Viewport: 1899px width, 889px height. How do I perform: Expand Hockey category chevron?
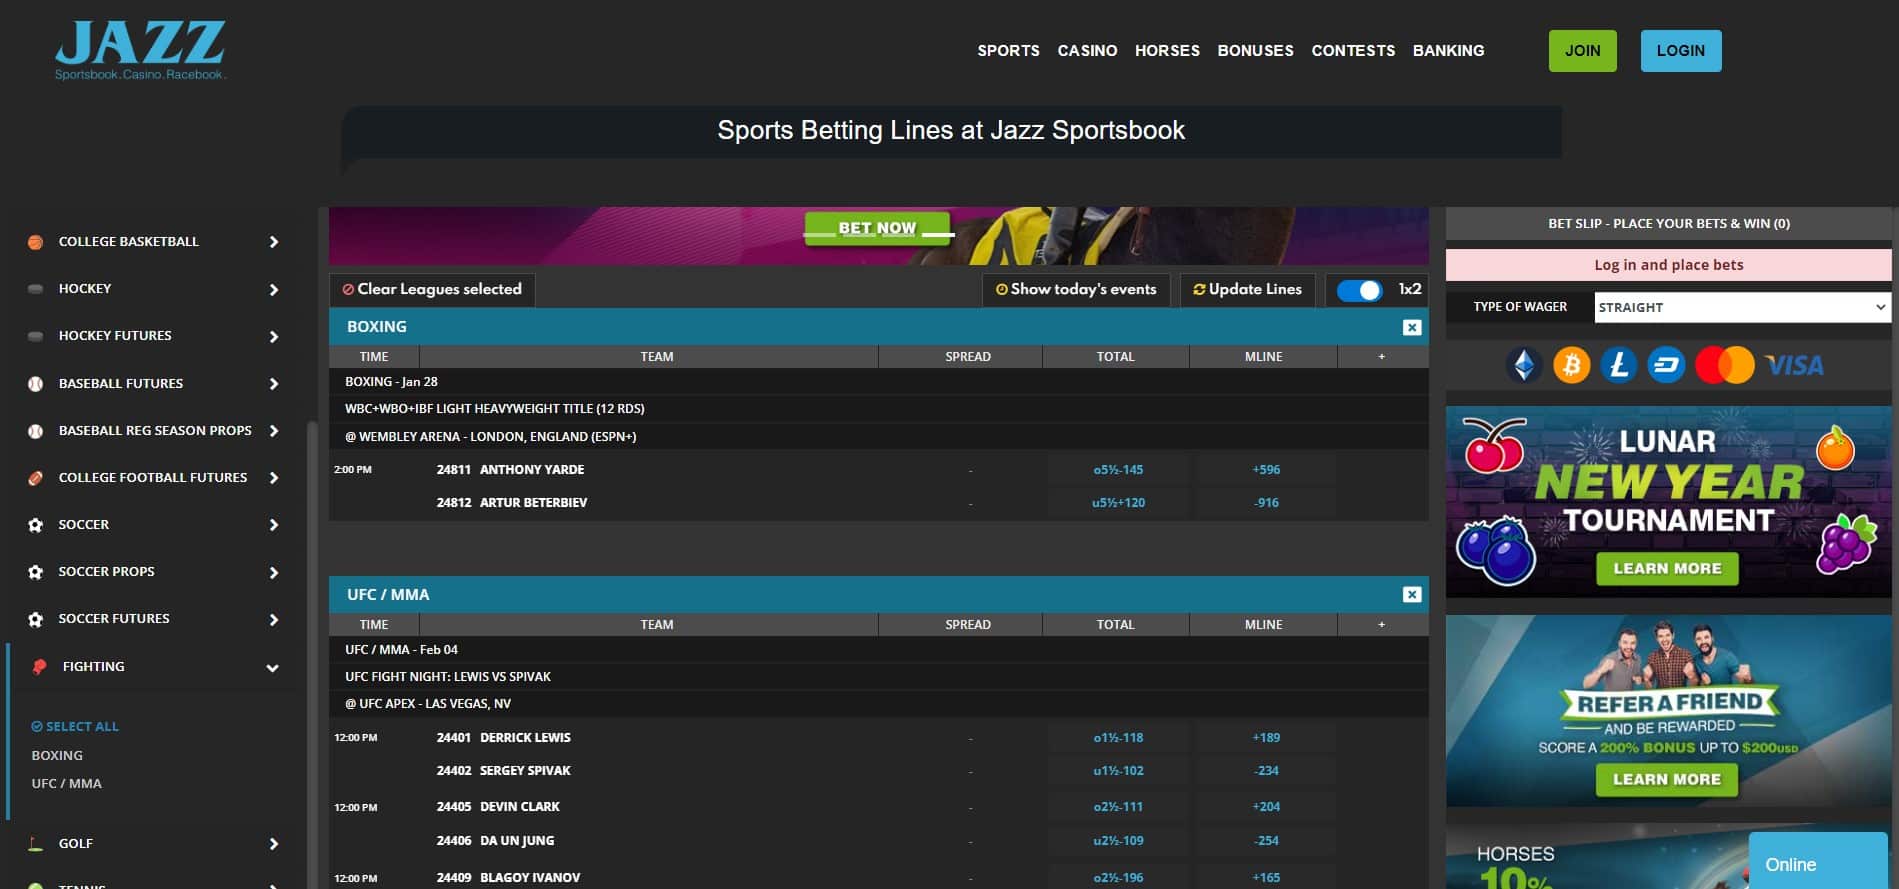pyautogui.click(x=273, y=290)
